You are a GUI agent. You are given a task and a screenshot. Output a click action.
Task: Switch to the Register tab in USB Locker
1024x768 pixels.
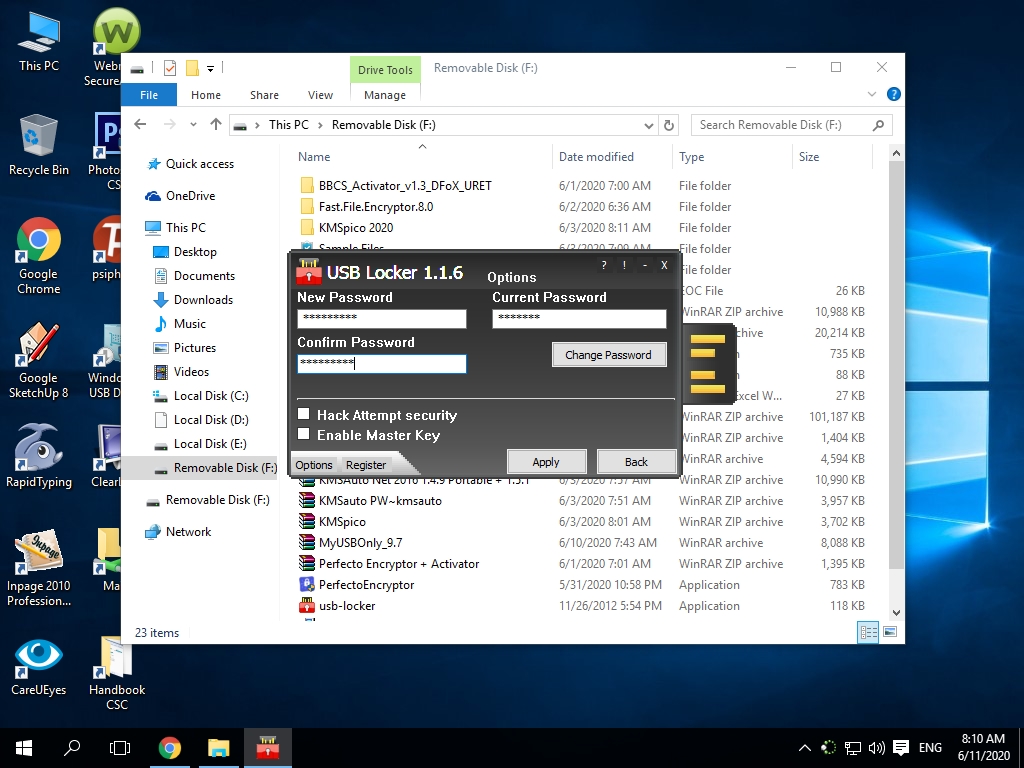[367, 465]
